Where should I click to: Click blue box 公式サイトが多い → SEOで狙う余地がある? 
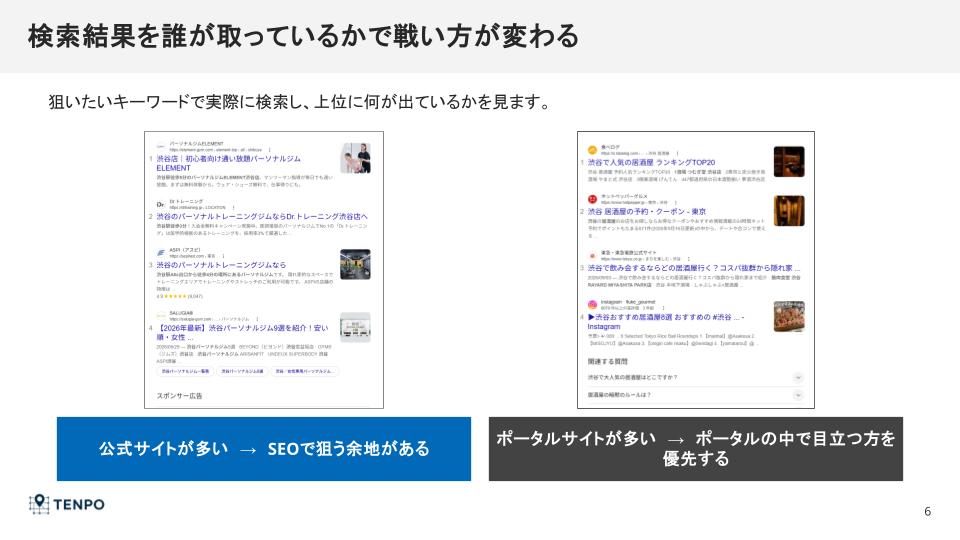tap(264, 449)
